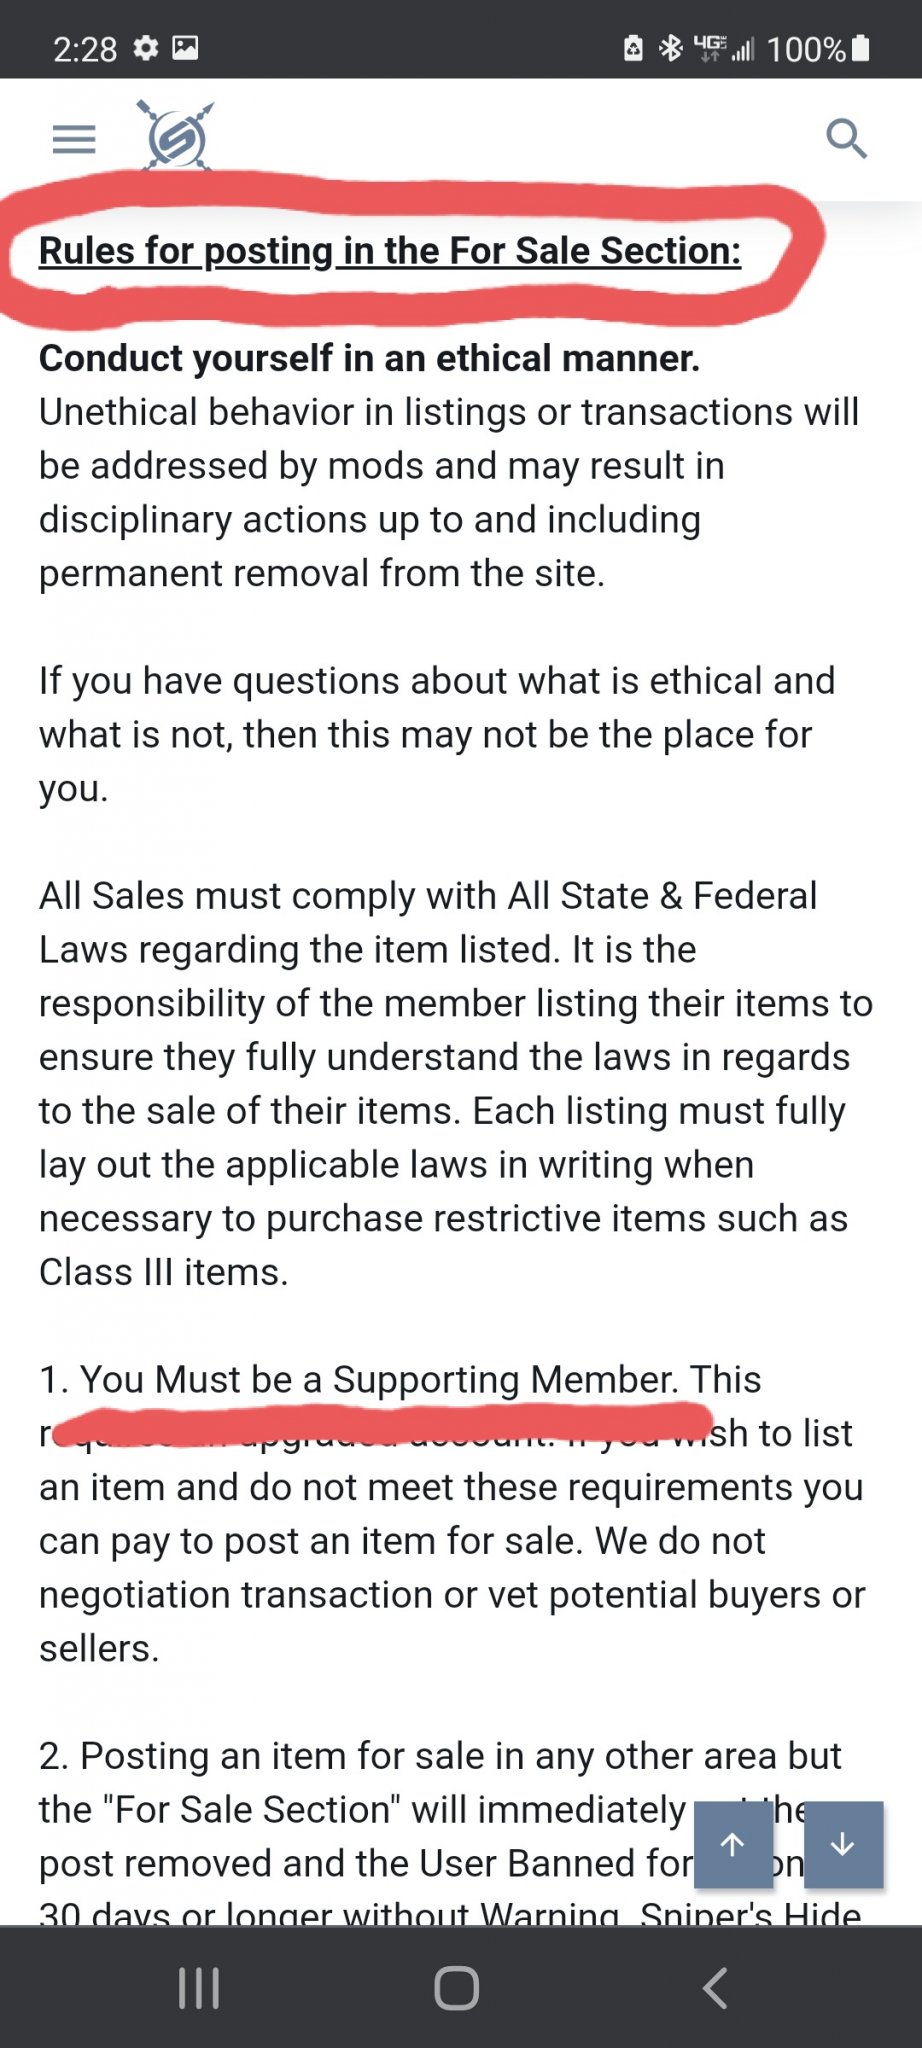The width and height of the screenshot is (922, 2048).
Task: Tap the scroll-to-bottom arrow button
Action: pyautogui.click(x=843, y=1844)
